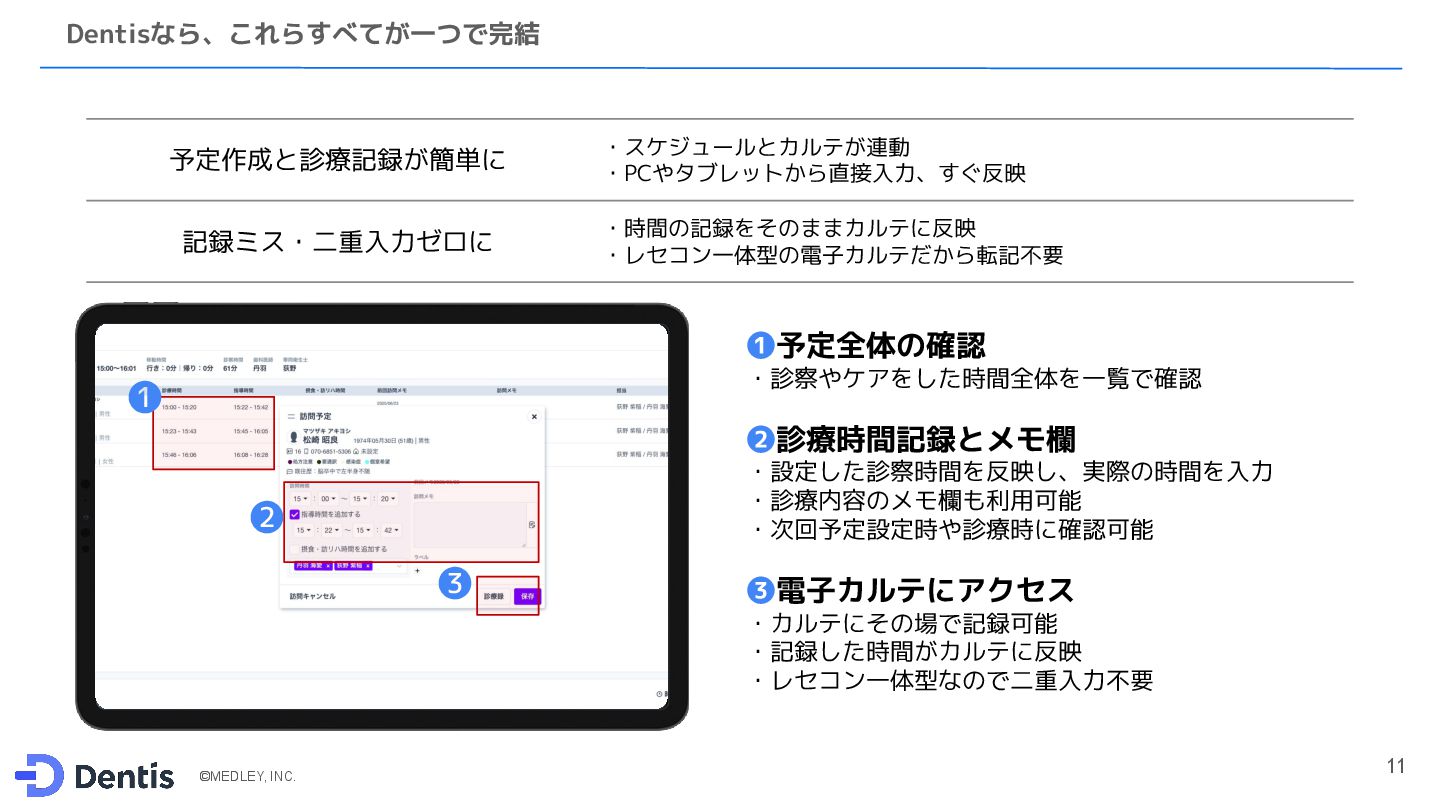
Task: Click the copy icon beside the 訪問メモ box
Action: pos(532,525)
